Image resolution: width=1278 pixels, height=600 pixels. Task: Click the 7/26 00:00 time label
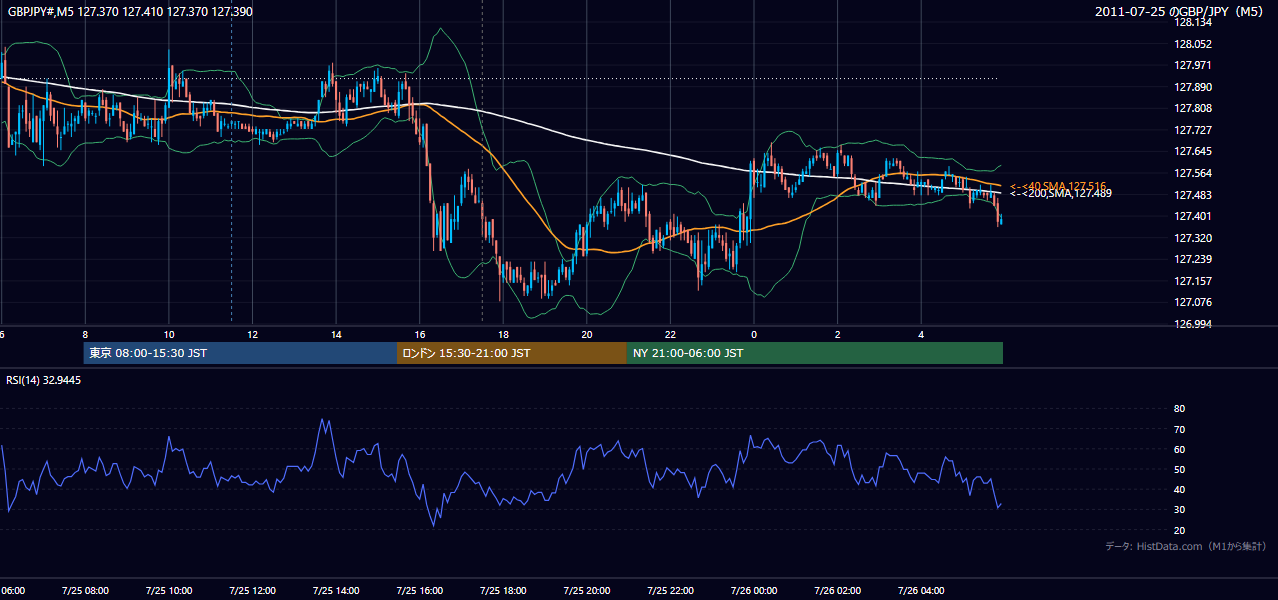coord(754,591)
